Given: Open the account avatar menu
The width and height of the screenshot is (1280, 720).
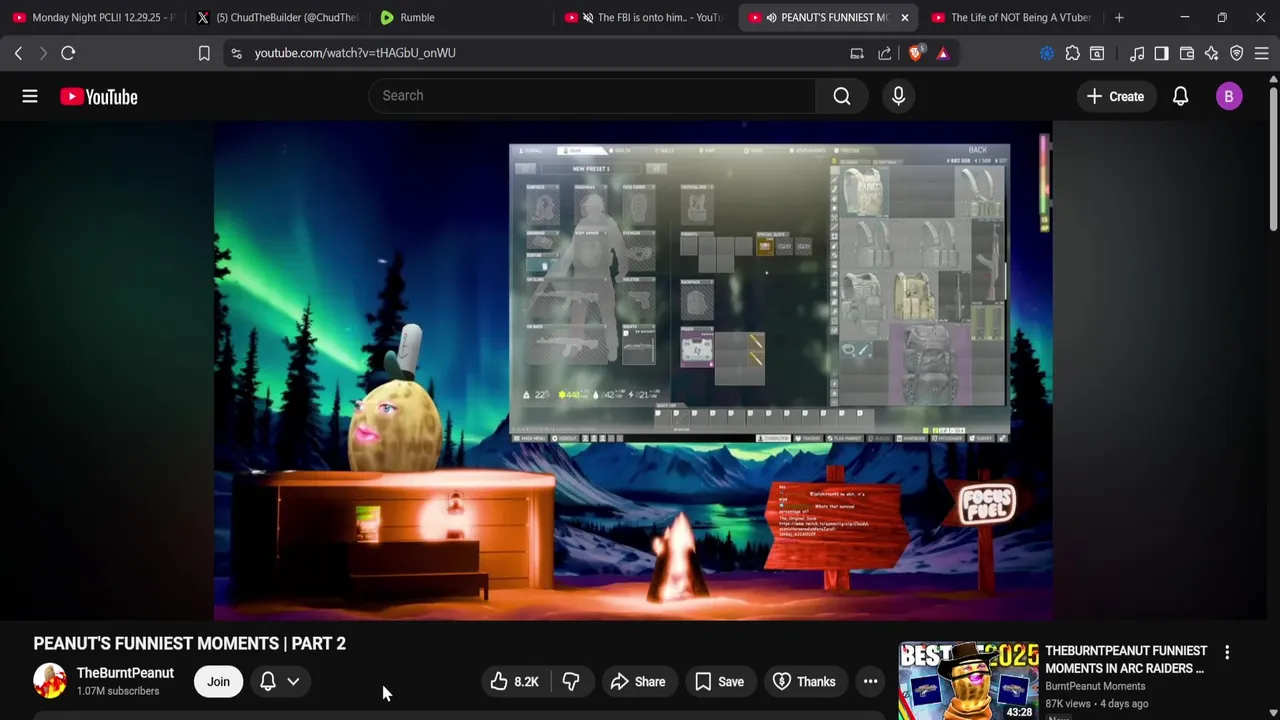Looking at the screenshot, I should pyautogui.click(x=1229, y=96).
